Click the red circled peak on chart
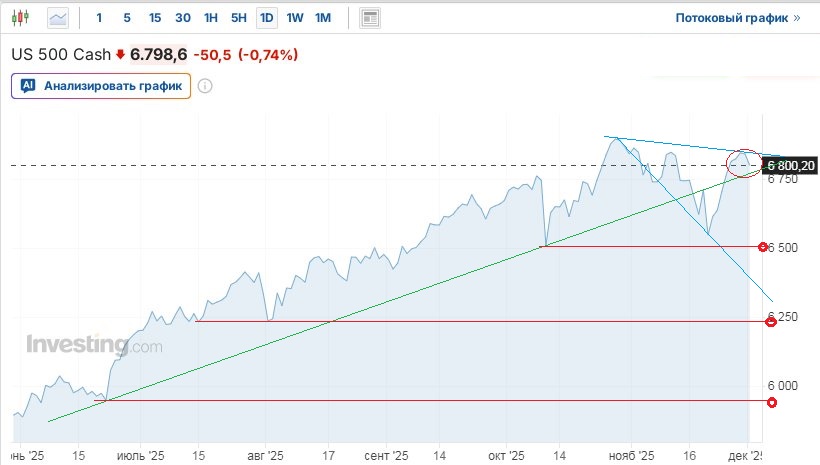 pyautogui.click(x=745, y=160)
